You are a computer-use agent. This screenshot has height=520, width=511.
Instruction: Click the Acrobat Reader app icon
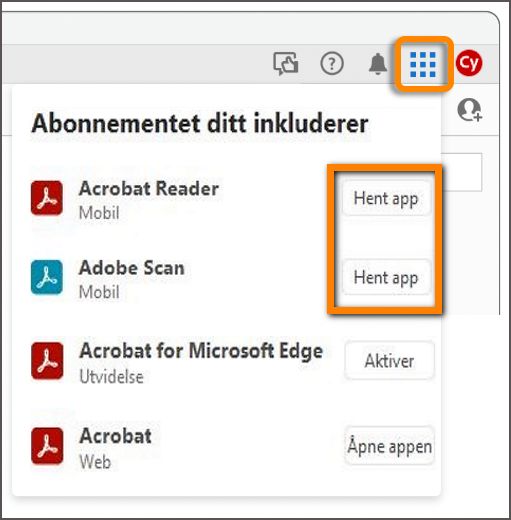click(47, 198)
